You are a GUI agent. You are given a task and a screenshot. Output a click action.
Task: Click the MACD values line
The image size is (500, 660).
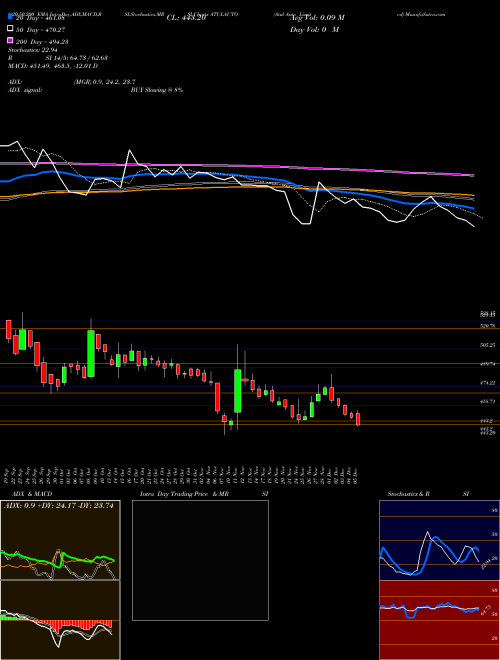(x=53, y=66)
